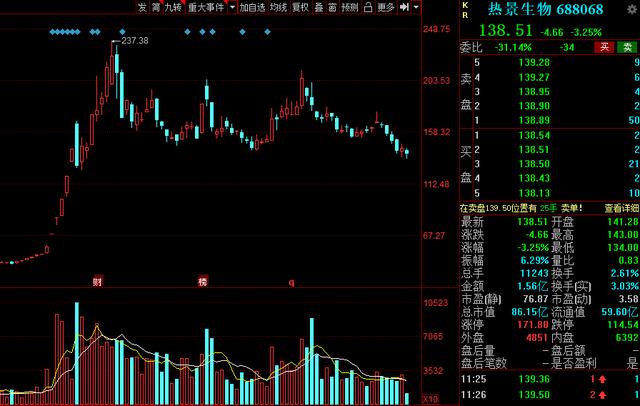
Task: Toggle the padlock lock icon
Action: pyautogui.click(x=368, y=7)
